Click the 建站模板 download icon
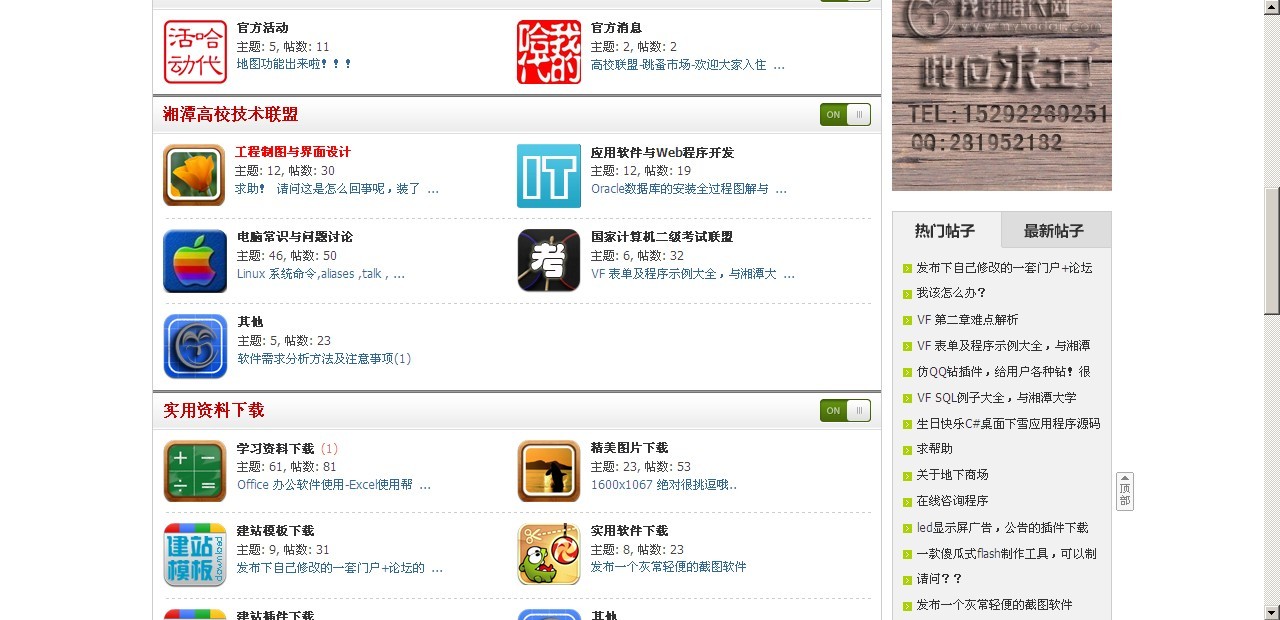This screenshot has height=620, width=1280. click(195, 554)
